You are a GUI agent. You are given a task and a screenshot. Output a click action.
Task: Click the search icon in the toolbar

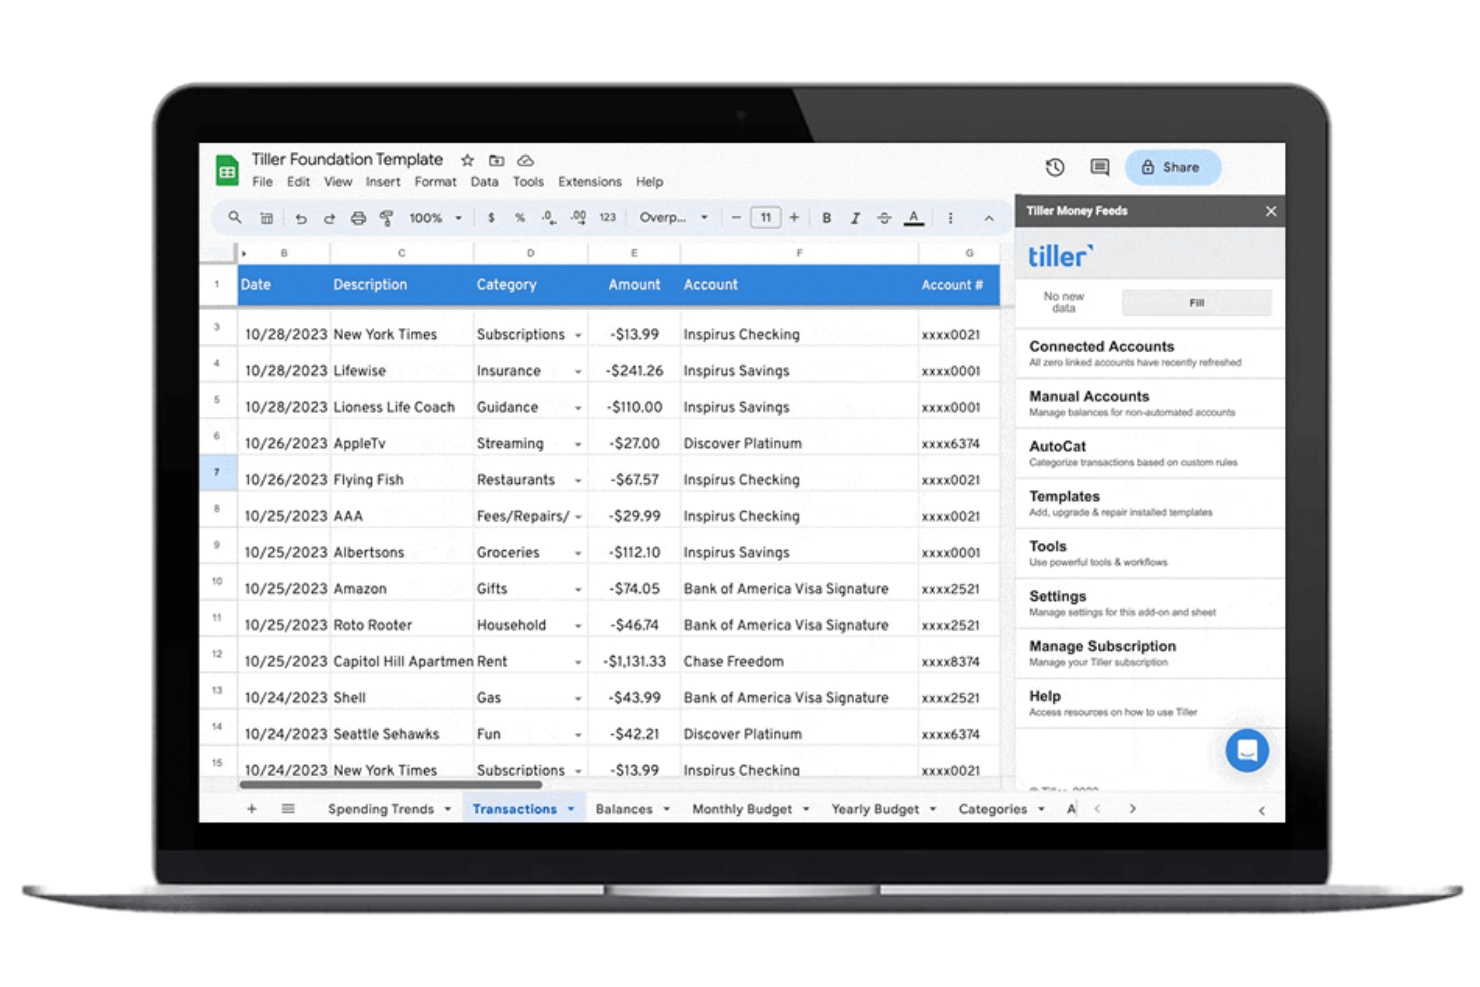click(235, 217)
